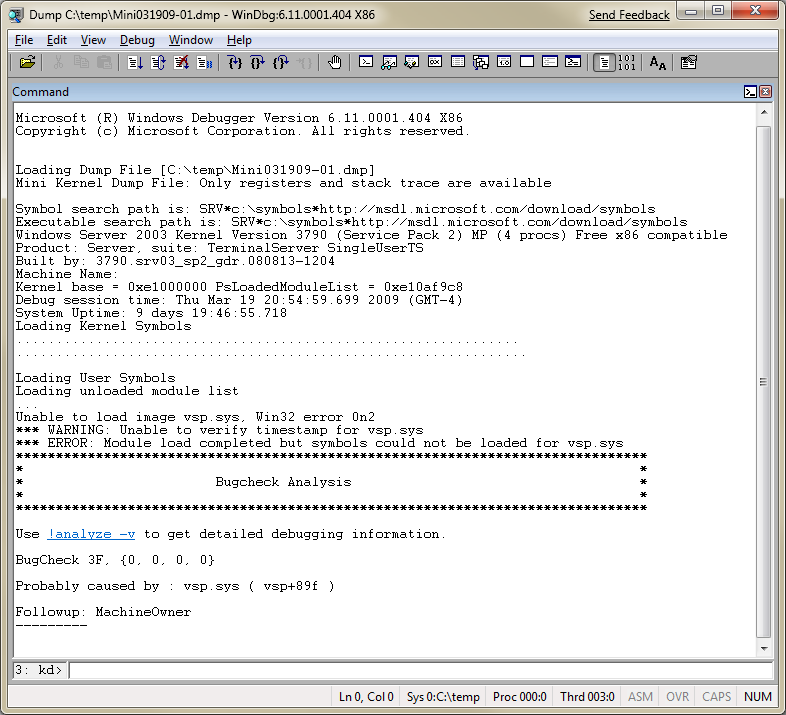Click the Break toolbar icon

(x=205, y=62)
